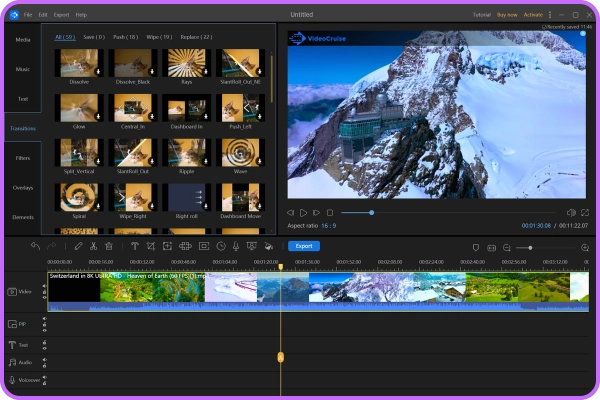The height and width of the screenshot is (400, 600).
Task: Stop playback with the square button
Action: point(329,213)
